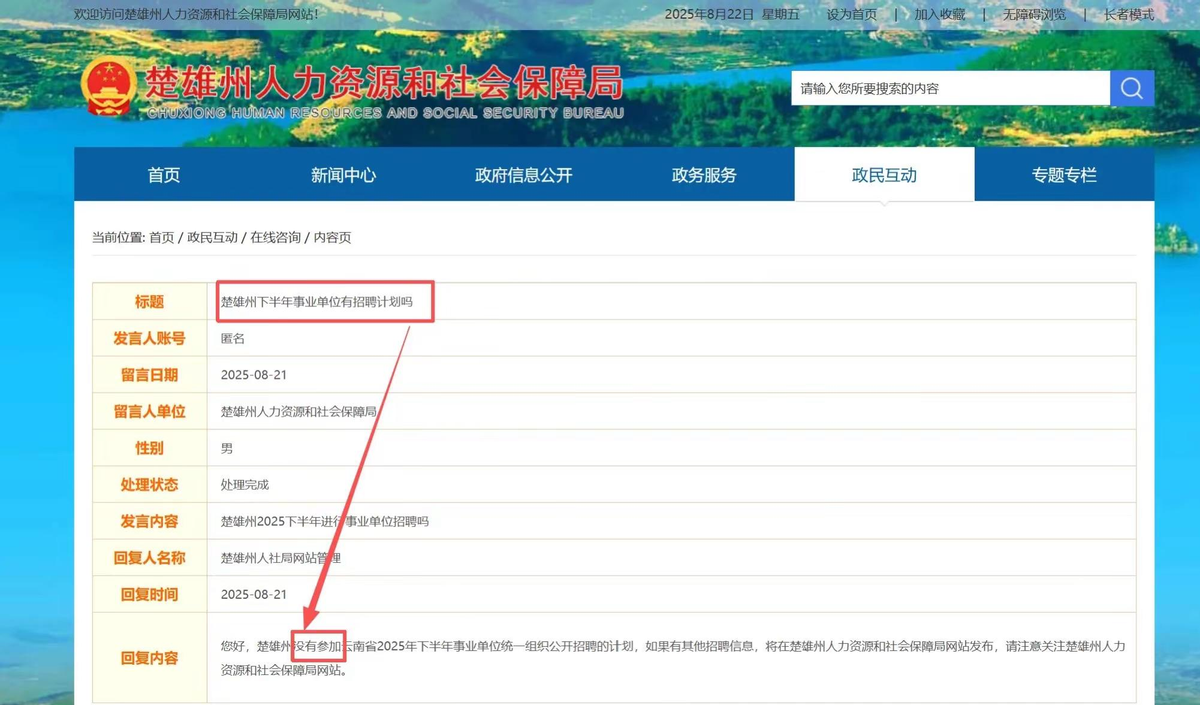Screen dimensions: 1200x705
Task: Go to 政民互动 in breadcrumb
Action: point(213,237)
